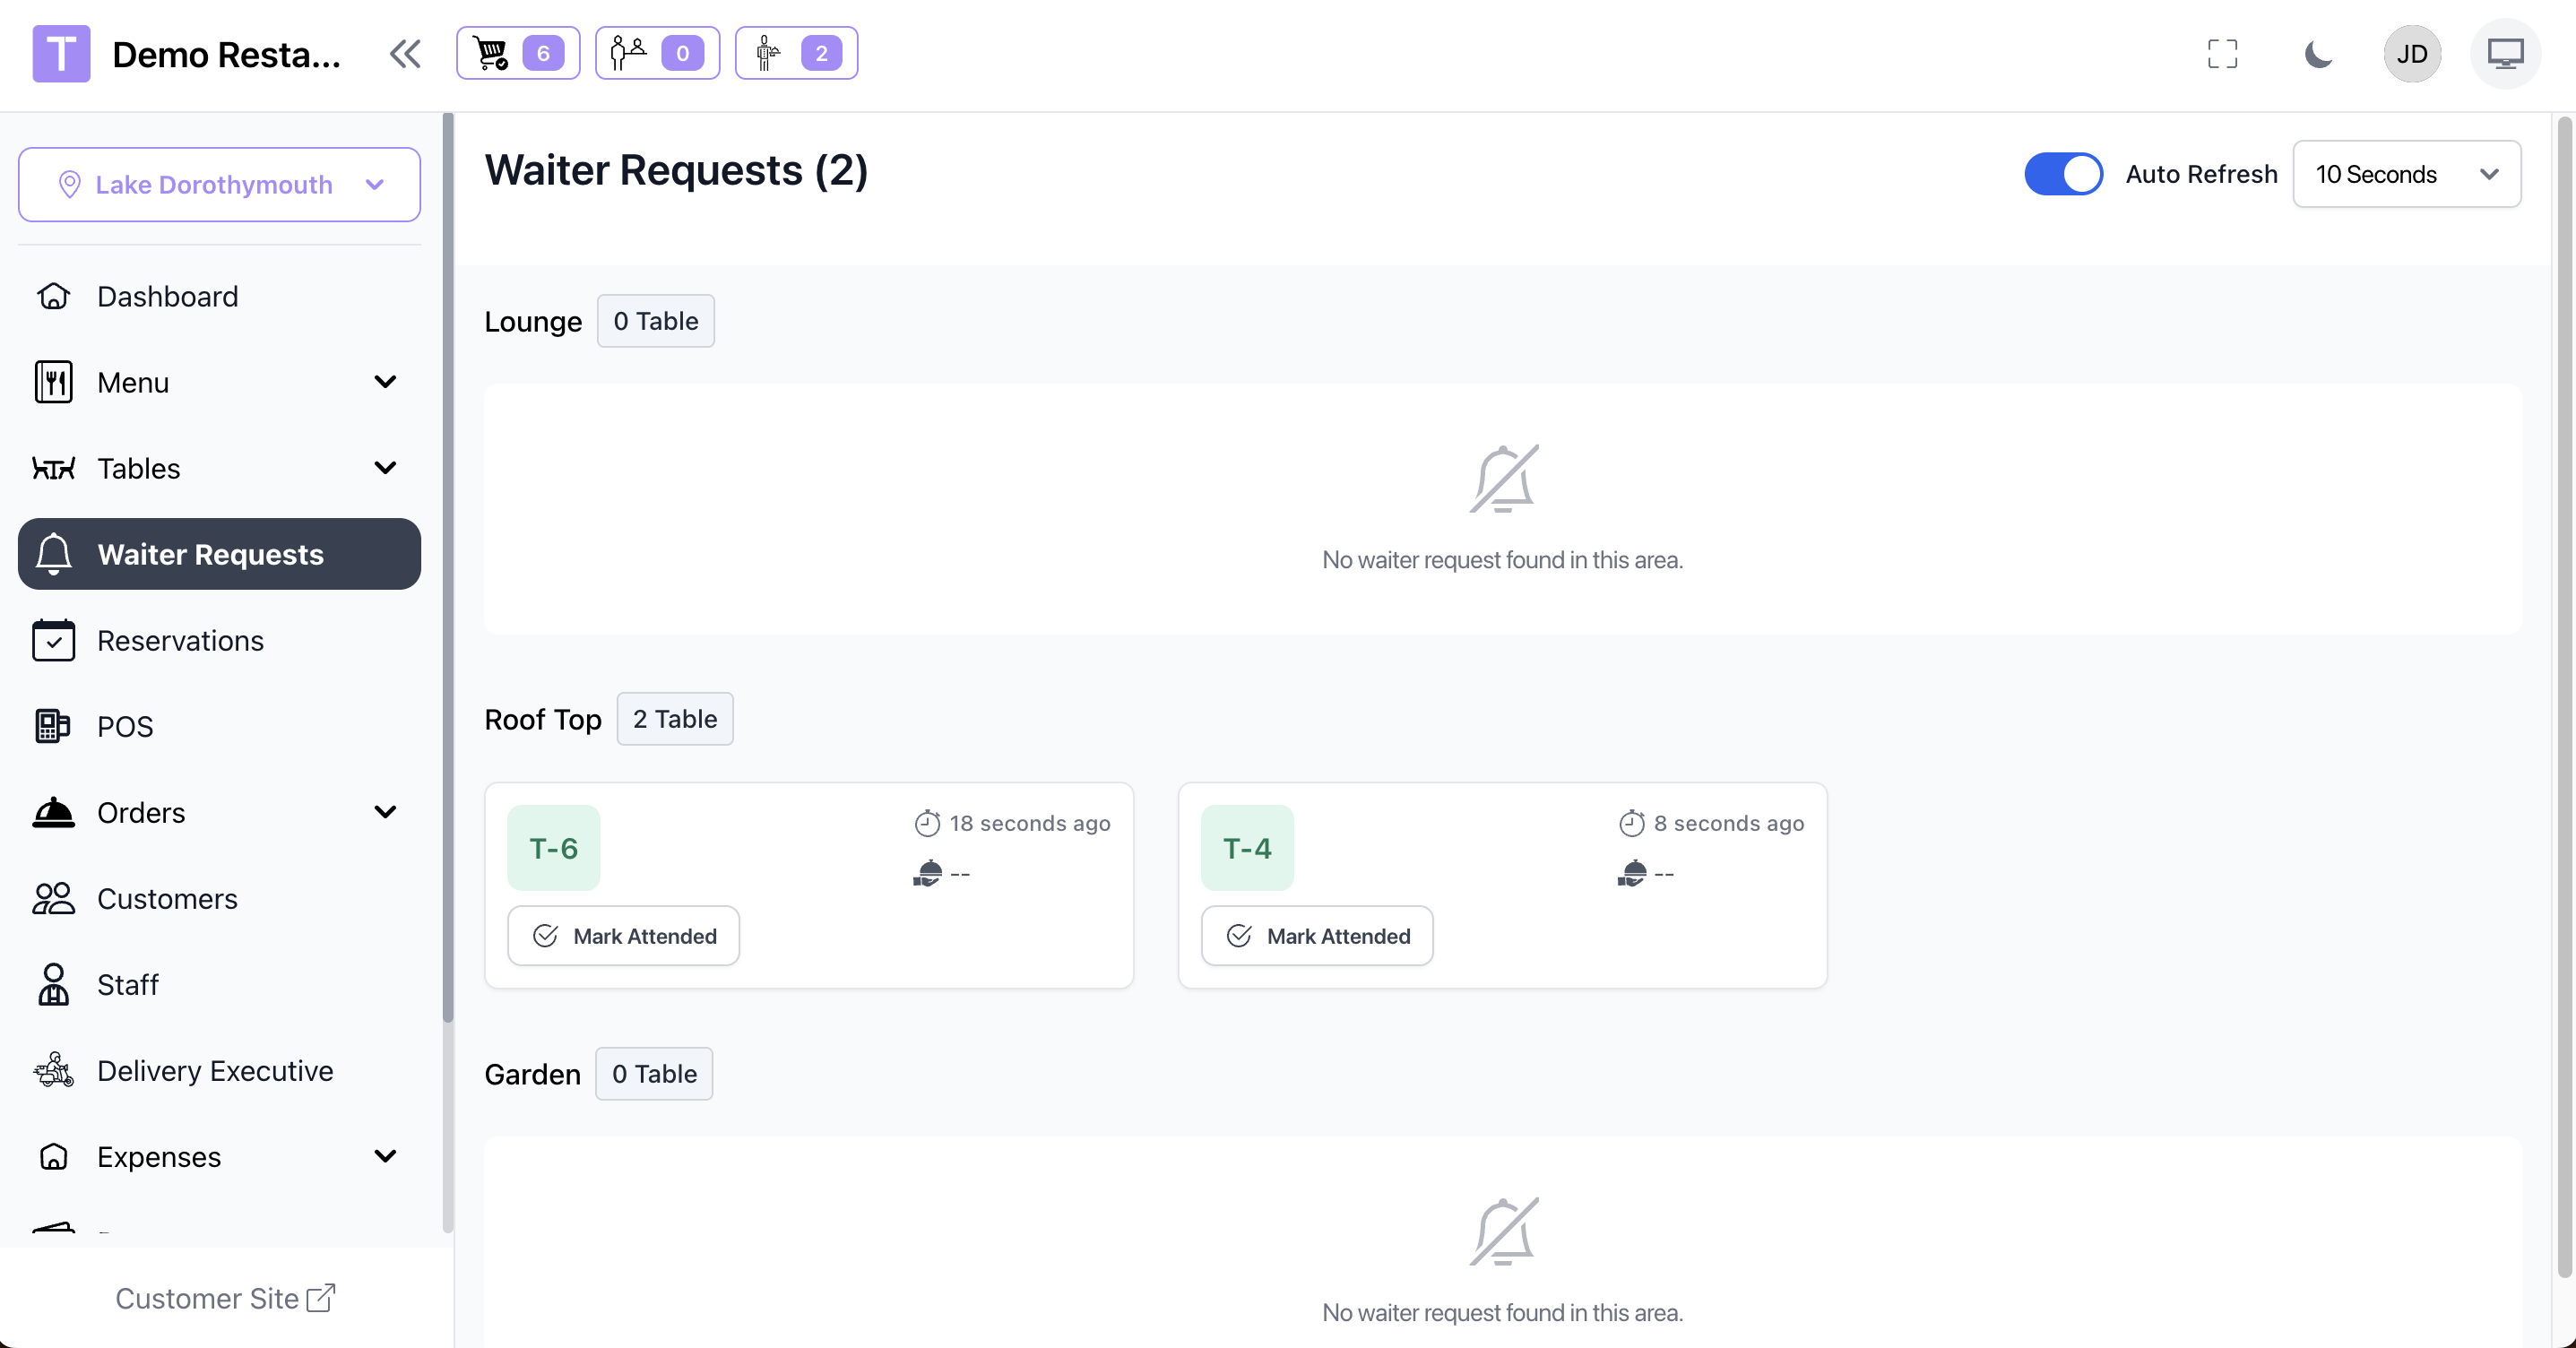Click the waiter requests icon with badge 2
The image size is (2576, 1348).
796,53
